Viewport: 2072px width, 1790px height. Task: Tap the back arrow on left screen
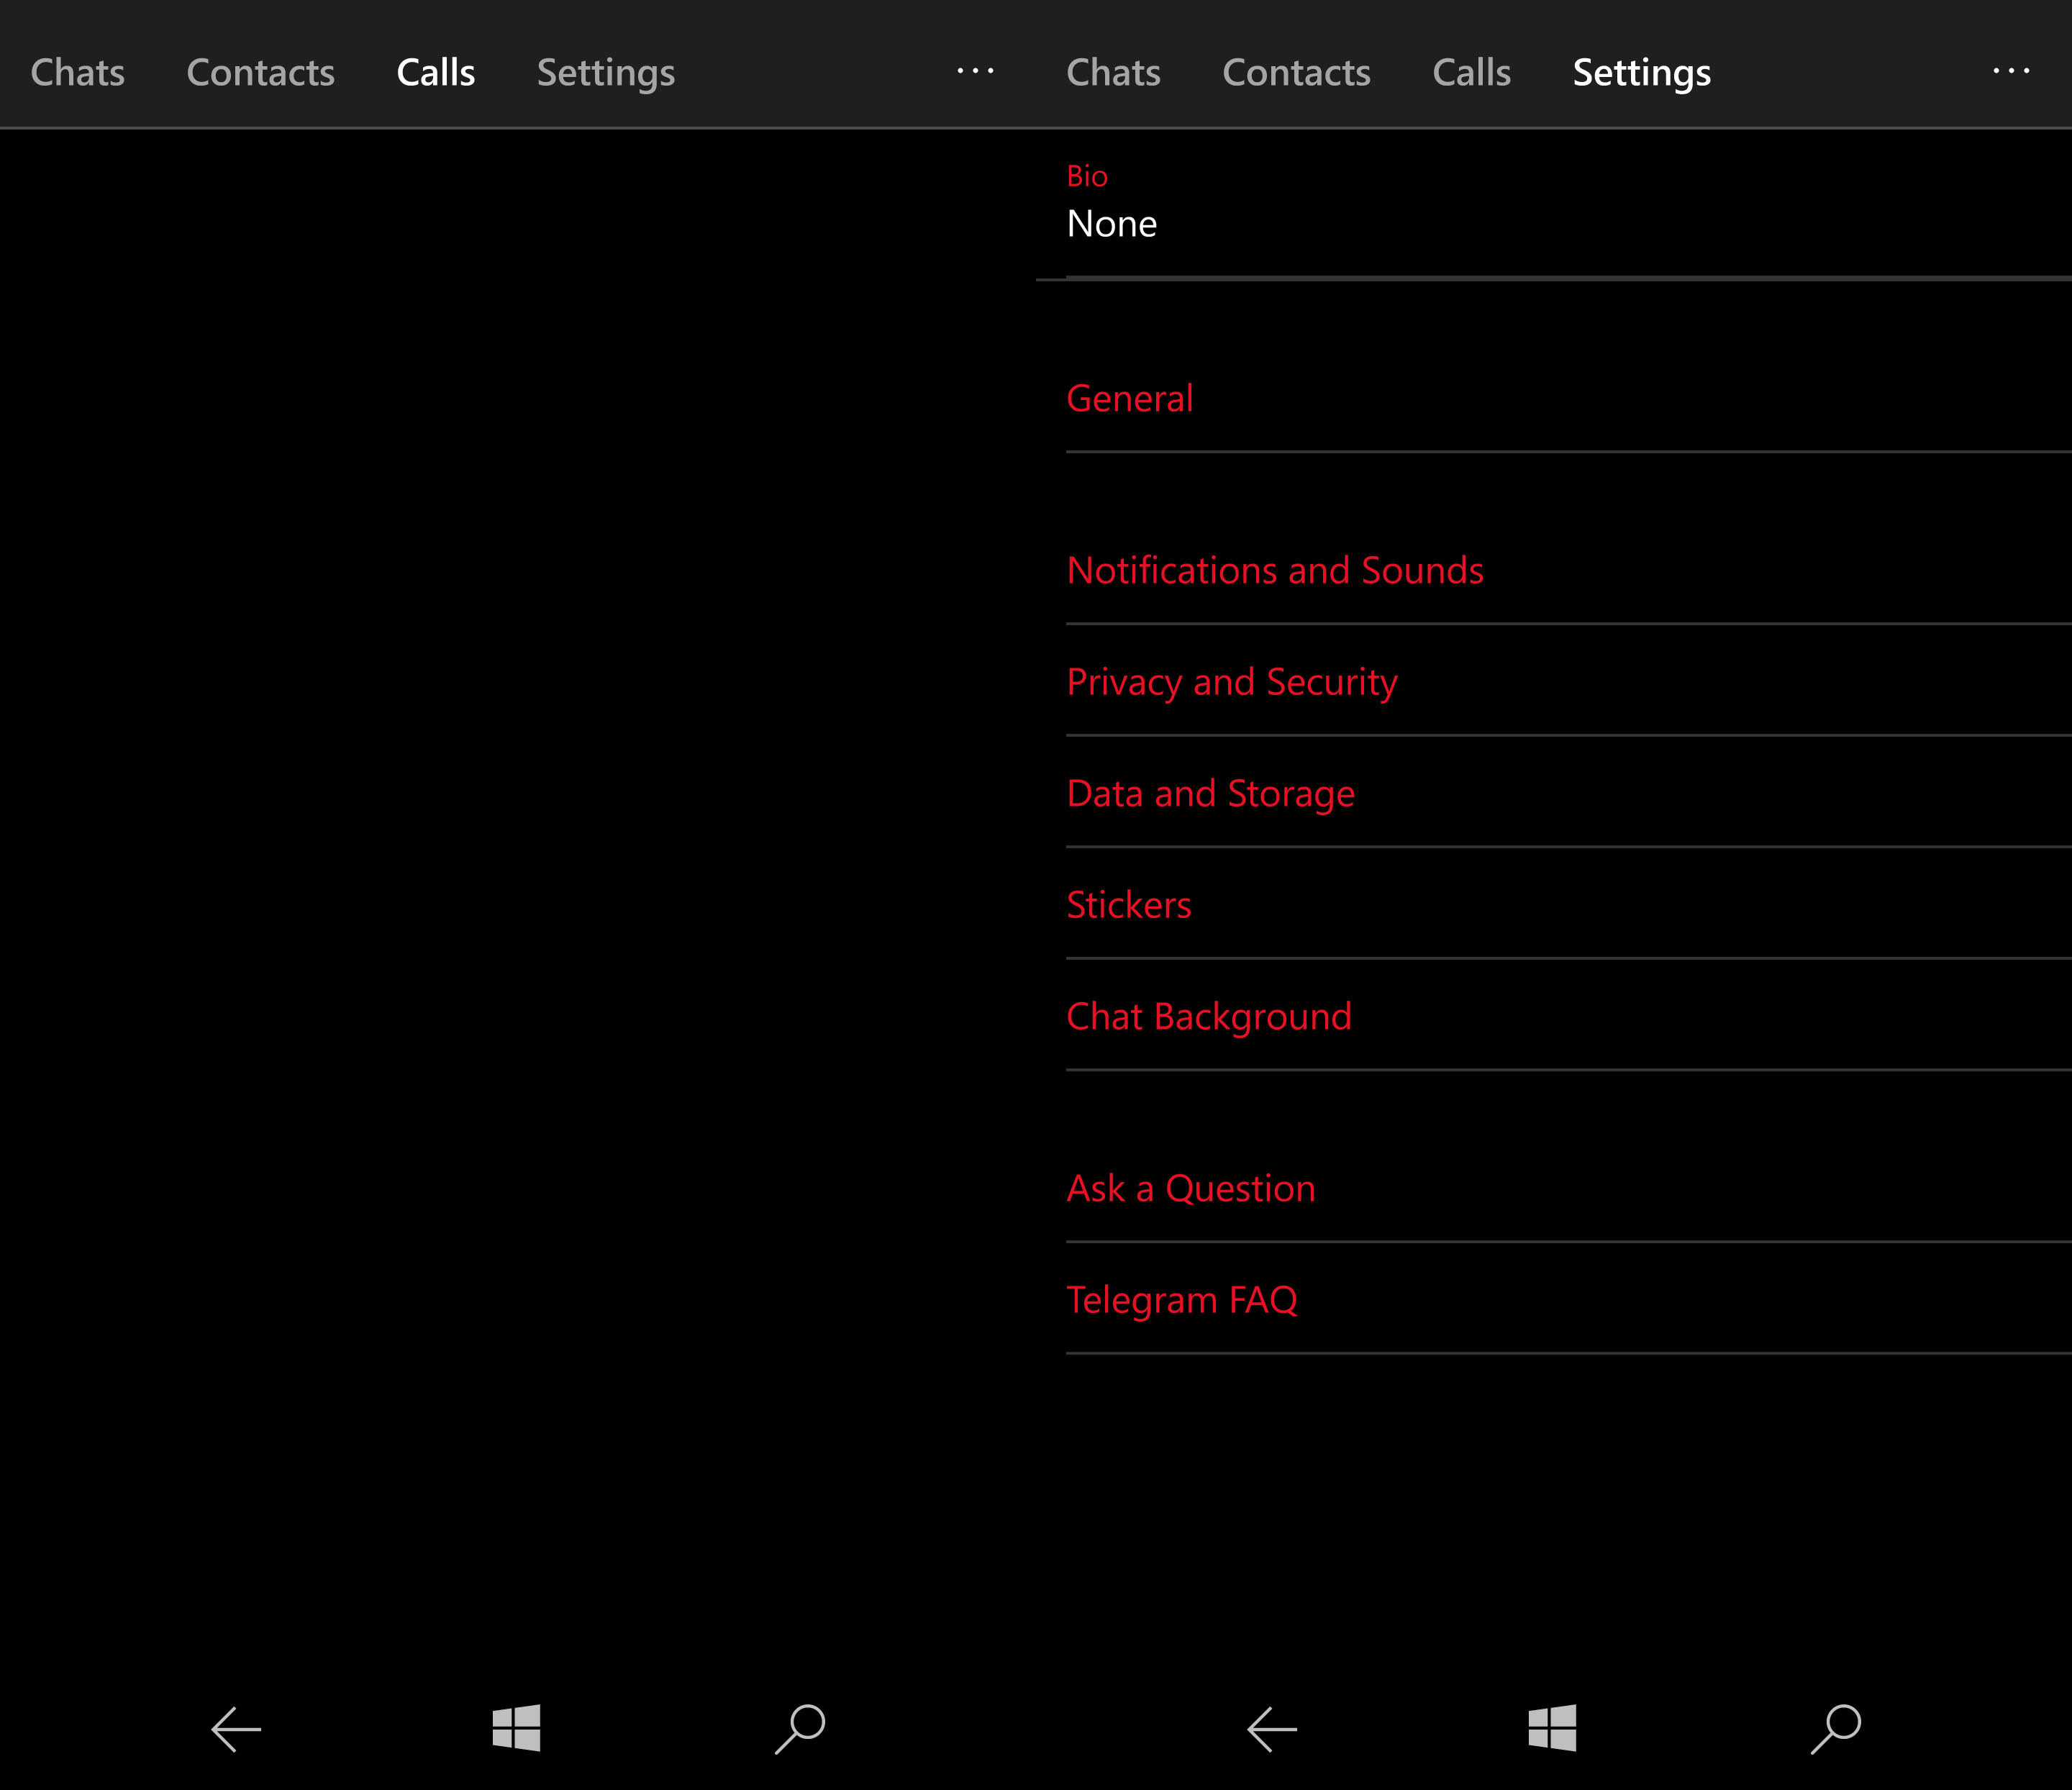point(236,1729)
